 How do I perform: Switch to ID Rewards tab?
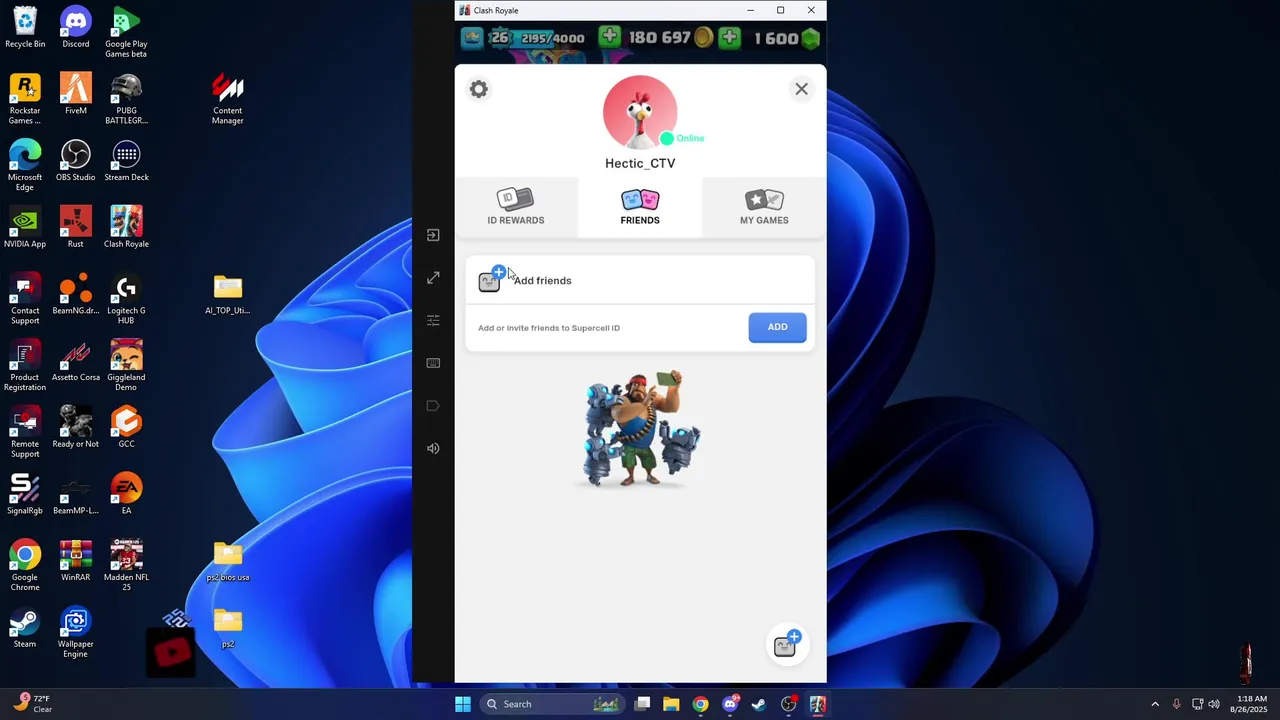516,207
